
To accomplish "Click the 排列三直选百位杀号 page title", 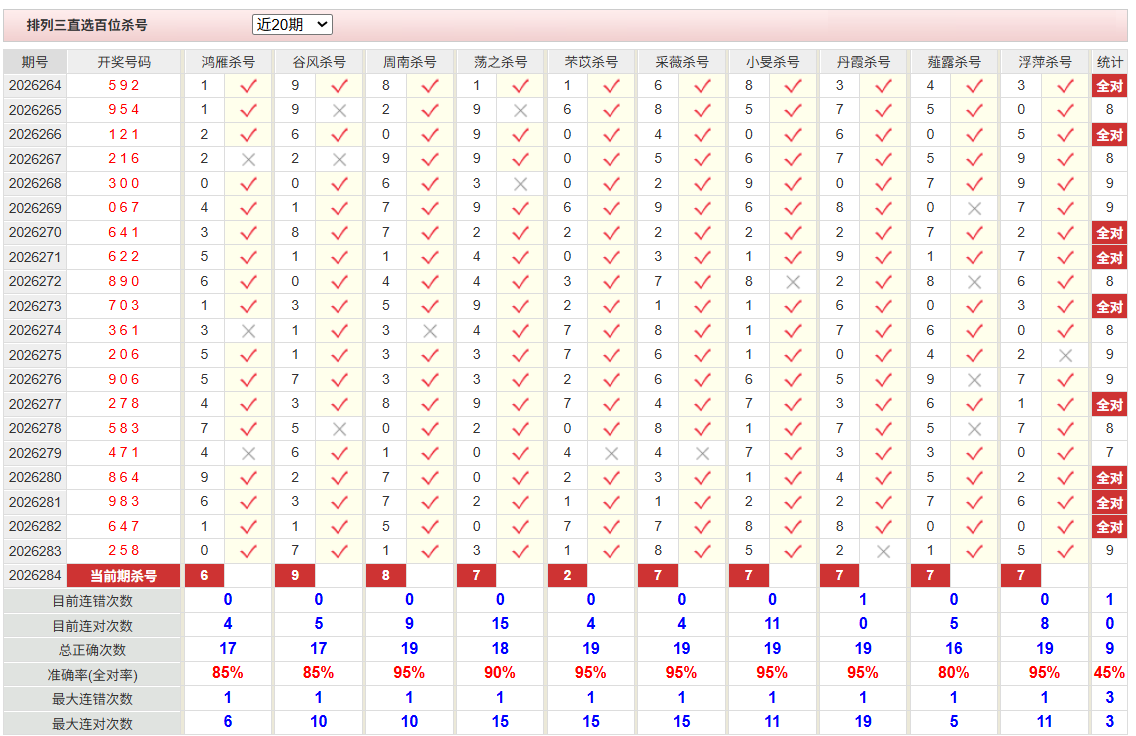I will 87,25.
